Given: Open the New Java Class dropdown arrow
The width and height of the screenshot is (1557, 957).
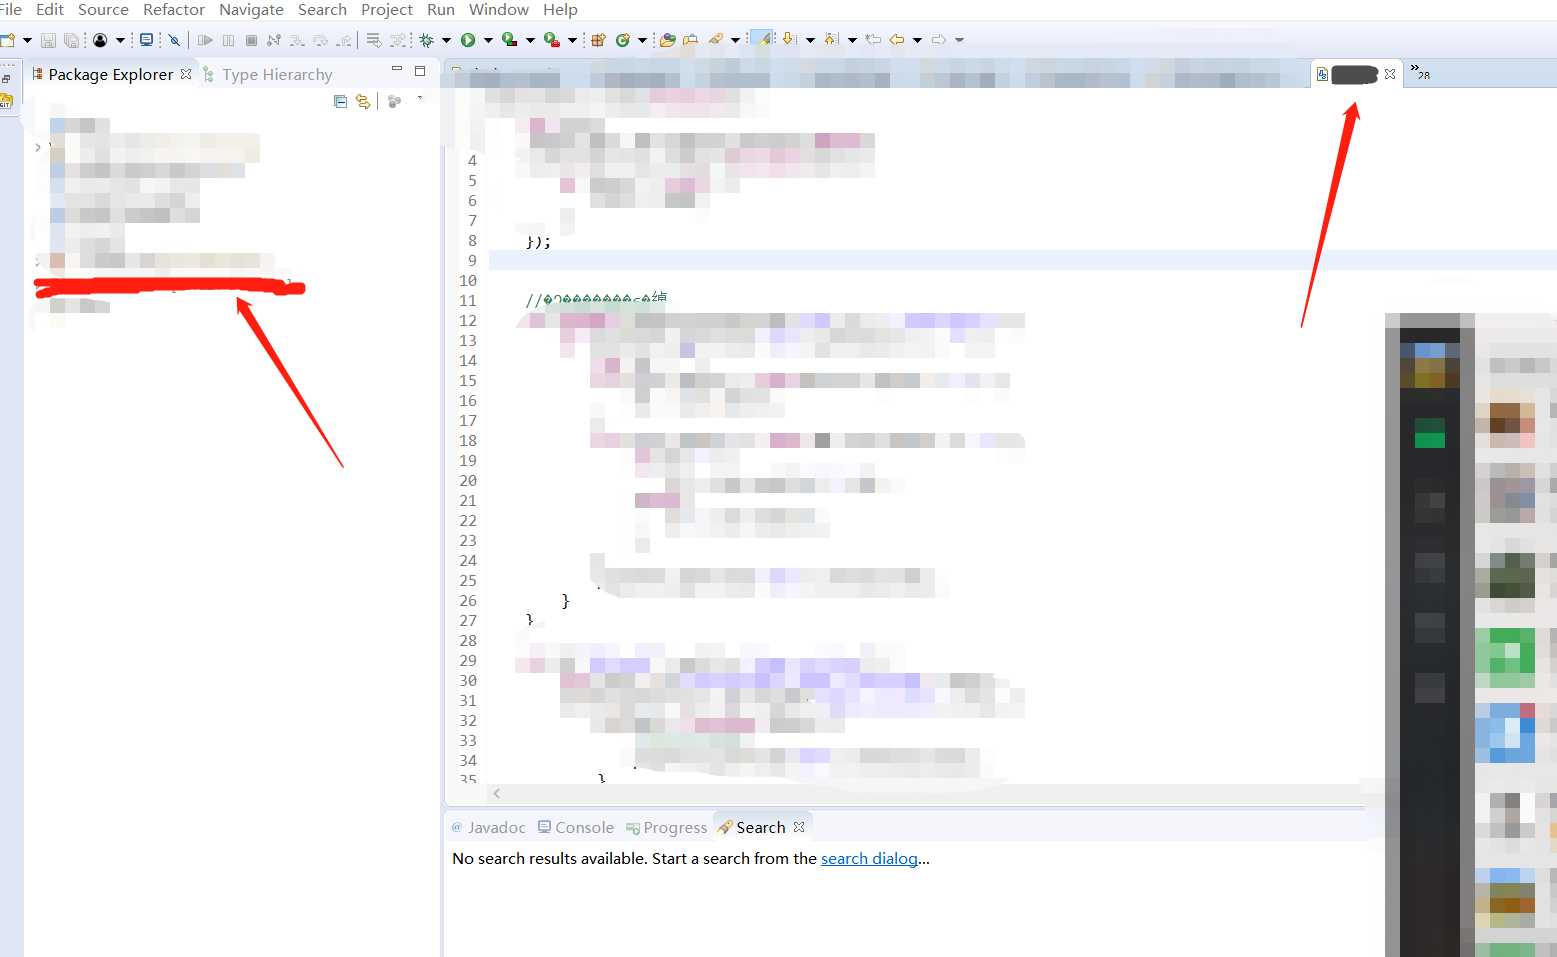Looking at the screenshot, I should coord(642,40).
